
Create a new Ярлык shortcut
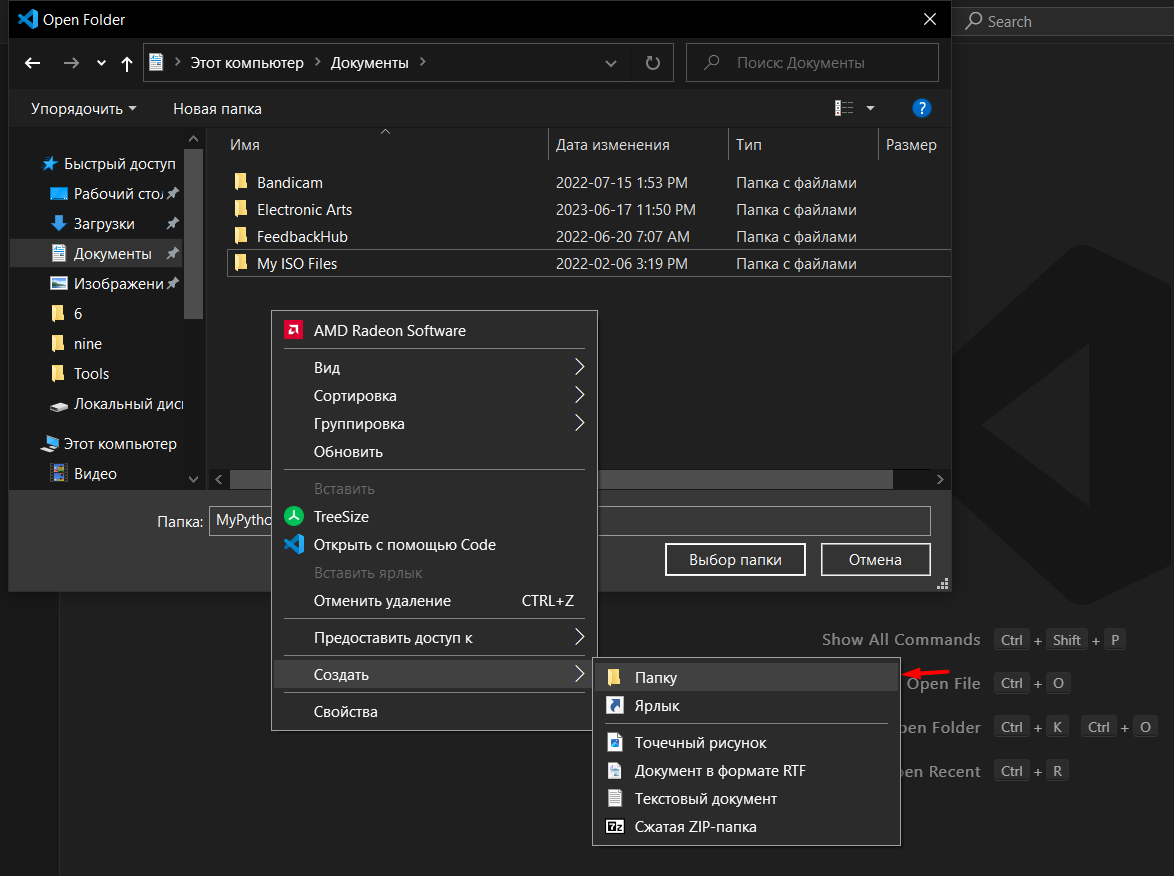pyautogui.click(x=657, y=706)
